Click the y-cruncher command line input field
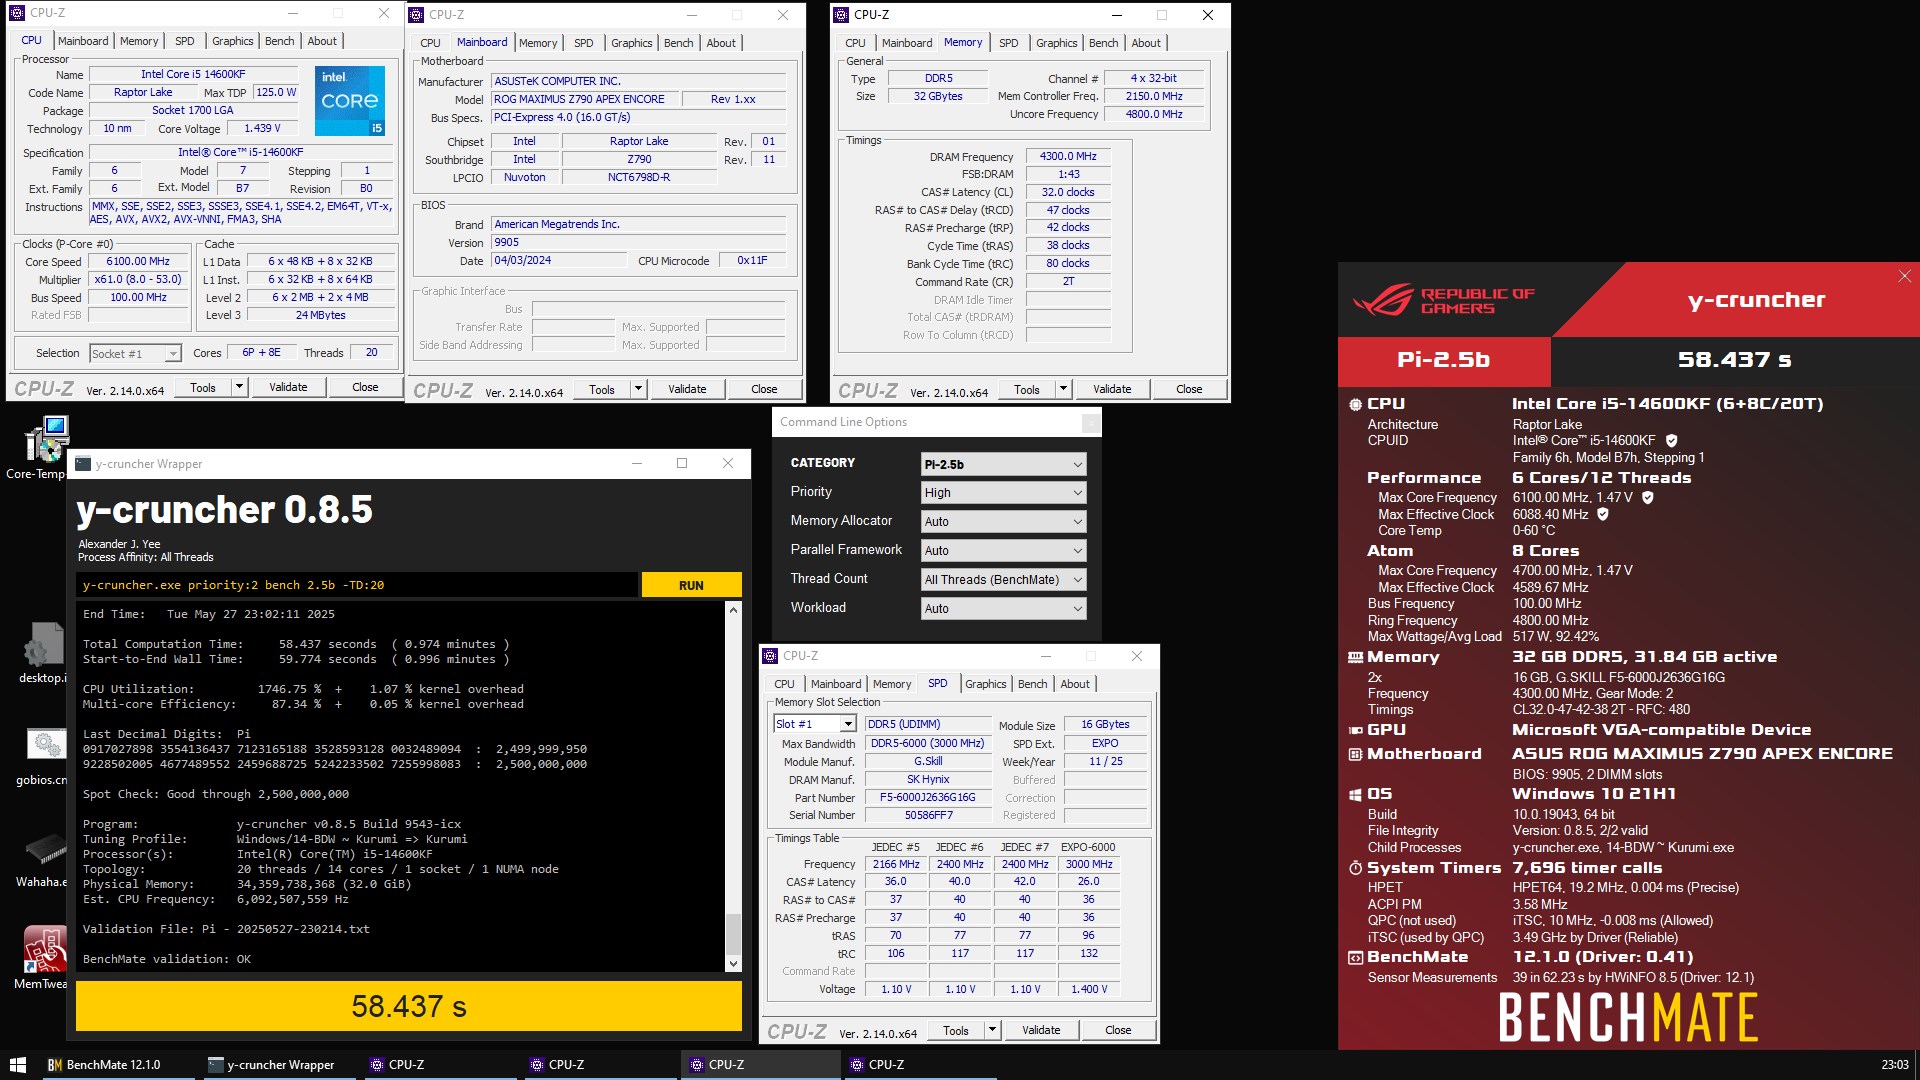The height and width of the screenshot is (1080, 1920). 357,585
